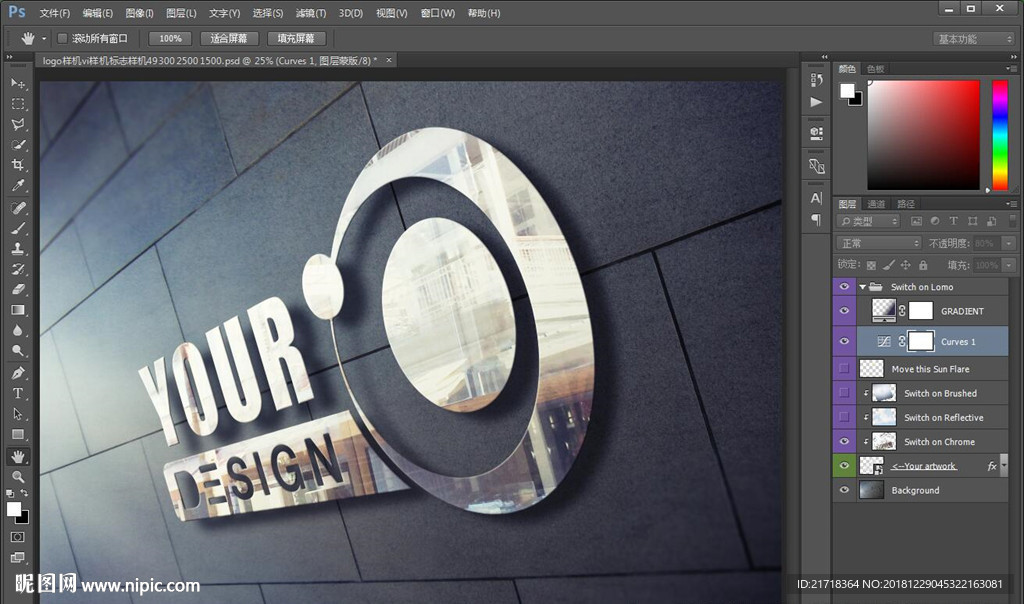1024x604 pixels.
Task: Hide the Background layer
Action: pos(845,491)
